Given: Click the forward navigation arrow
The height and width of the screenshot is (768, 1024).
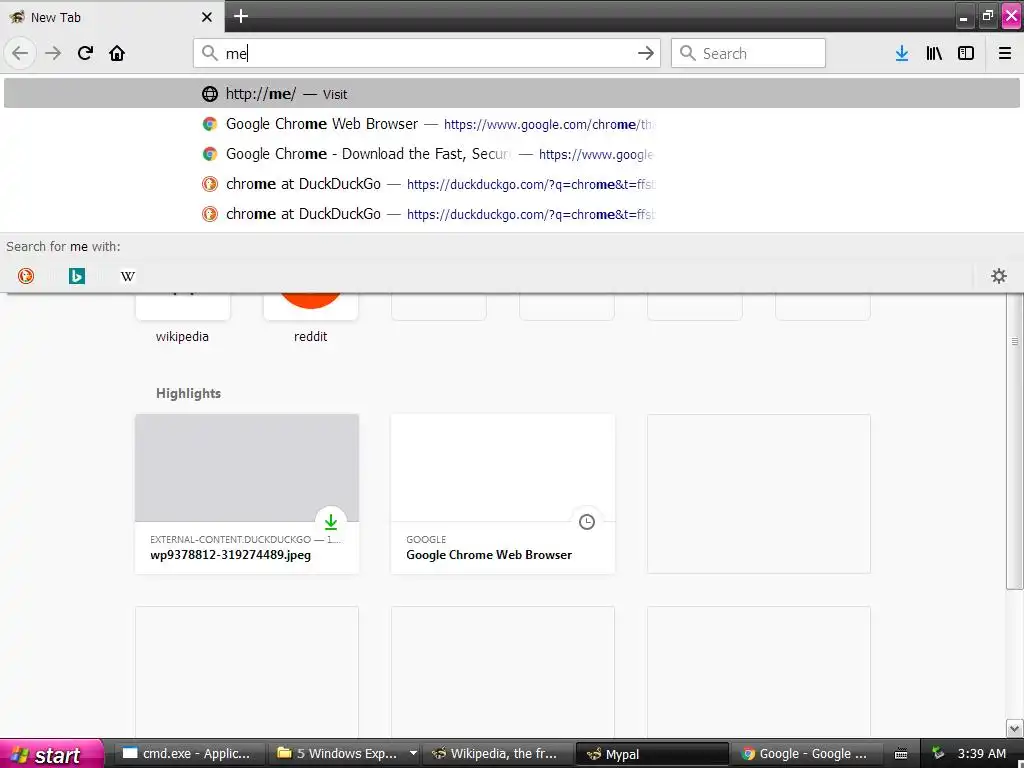Looking at the screenshot, I should [53, 53].
